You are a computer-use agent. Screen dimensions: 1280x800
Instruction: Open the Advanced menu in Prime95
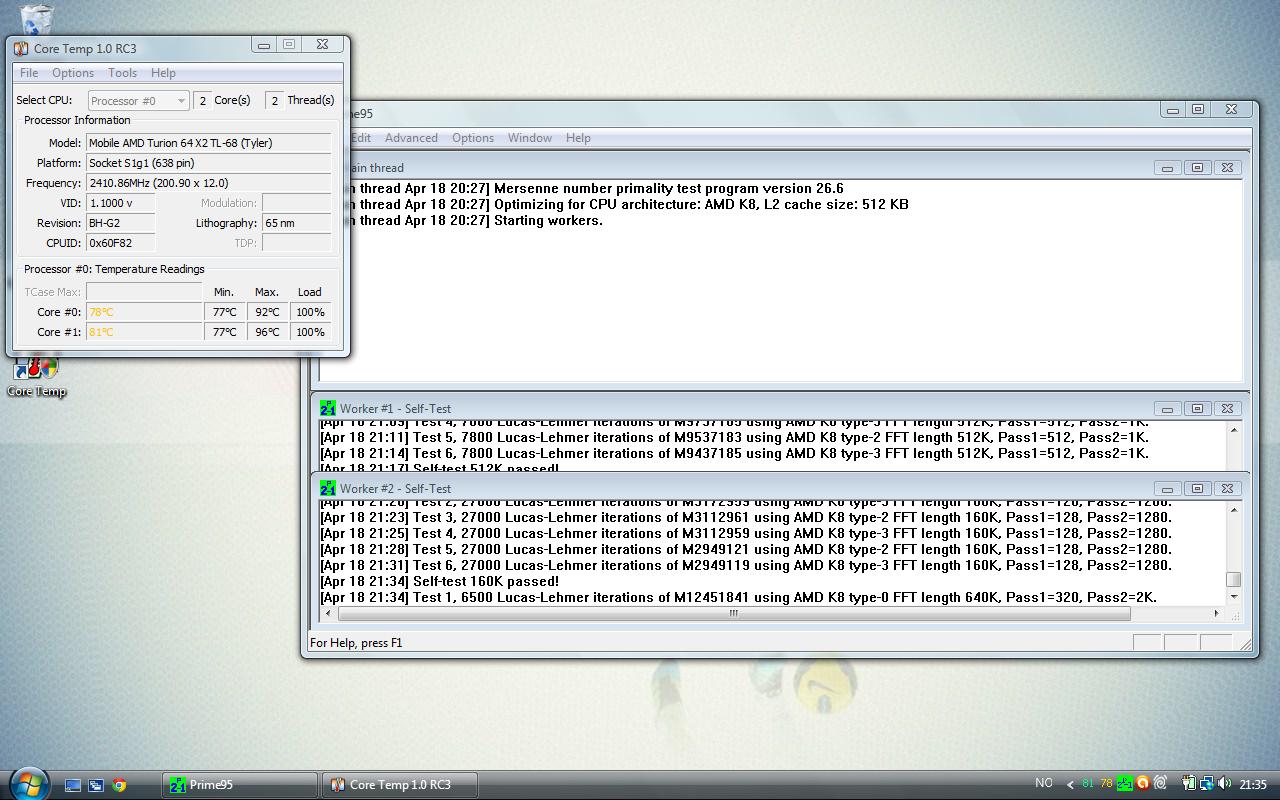(411, 138)
